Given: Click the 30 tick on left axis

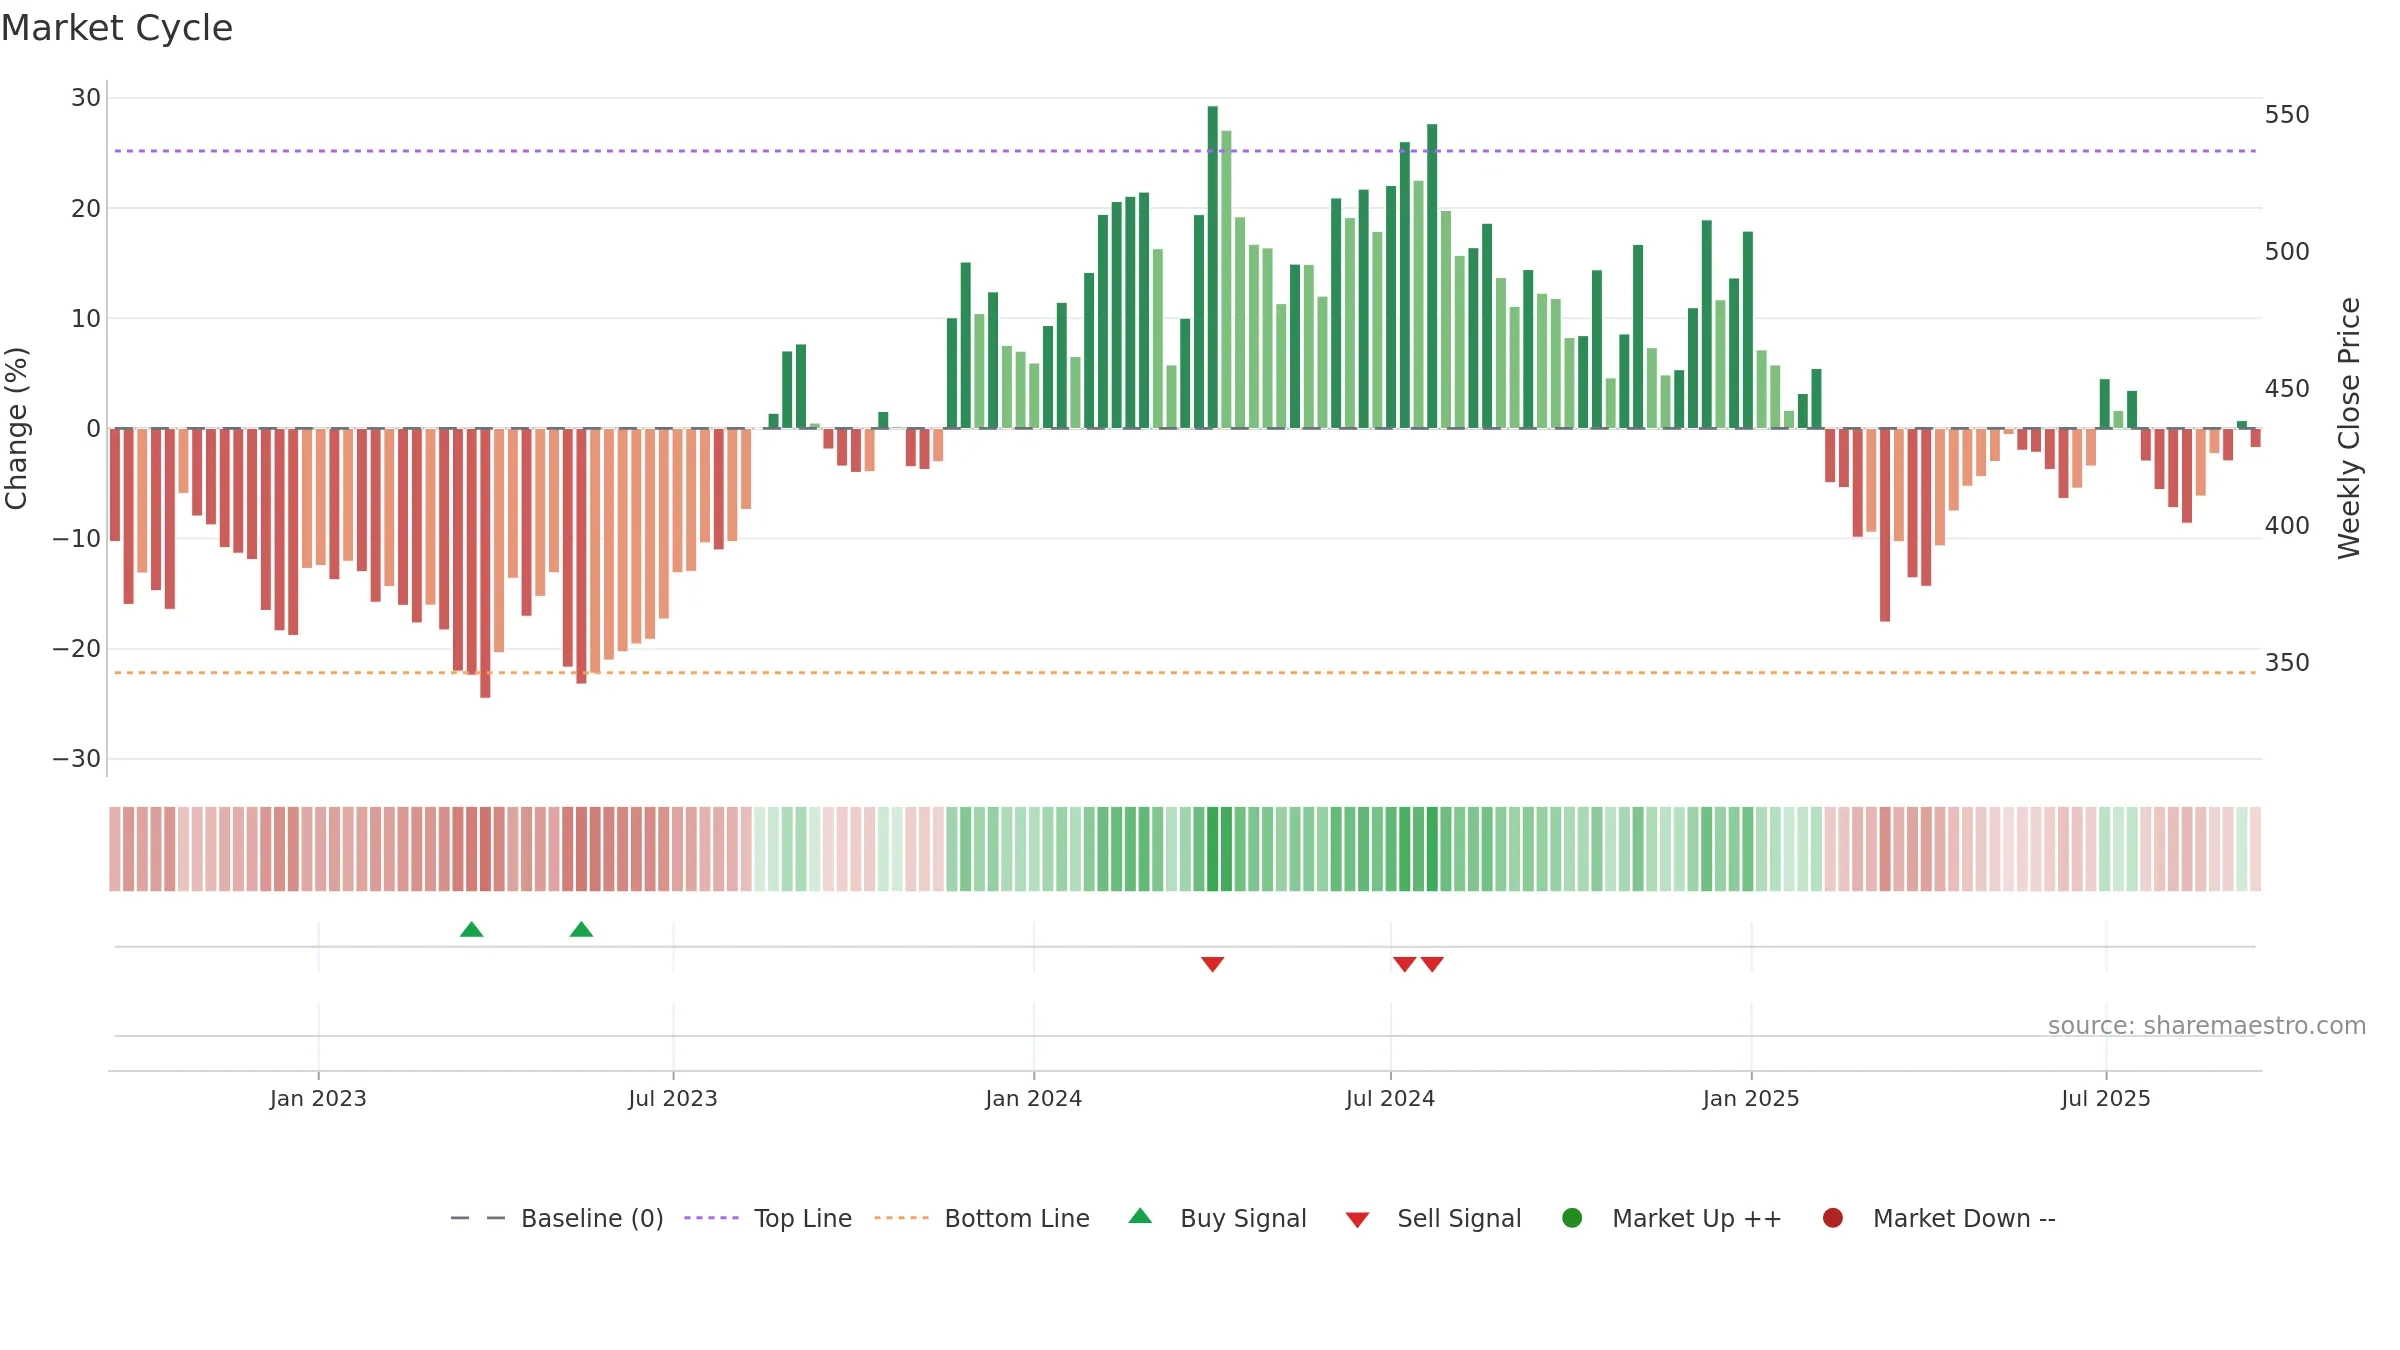Looking at the screenshot, I should tap(86, 98).
